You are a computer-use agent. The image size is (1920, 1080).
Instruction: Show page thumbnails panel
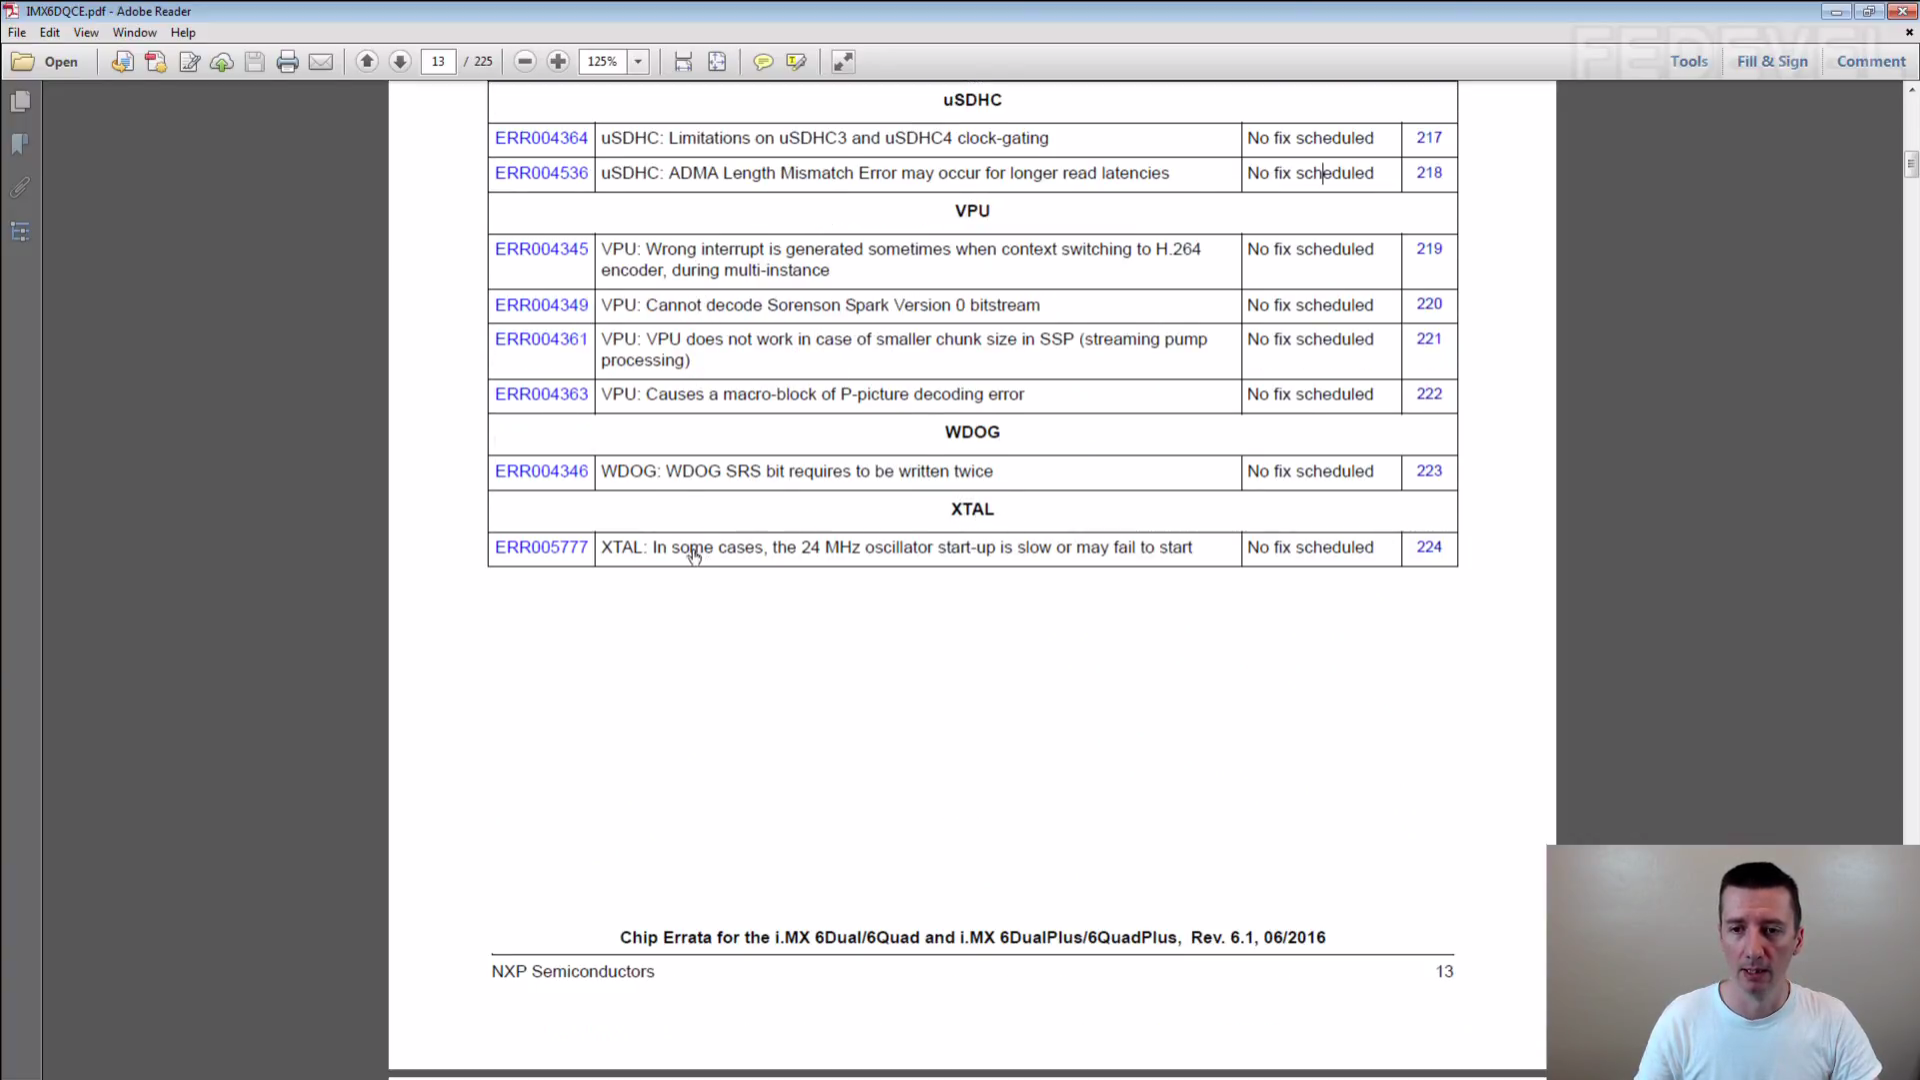[20, 102]
